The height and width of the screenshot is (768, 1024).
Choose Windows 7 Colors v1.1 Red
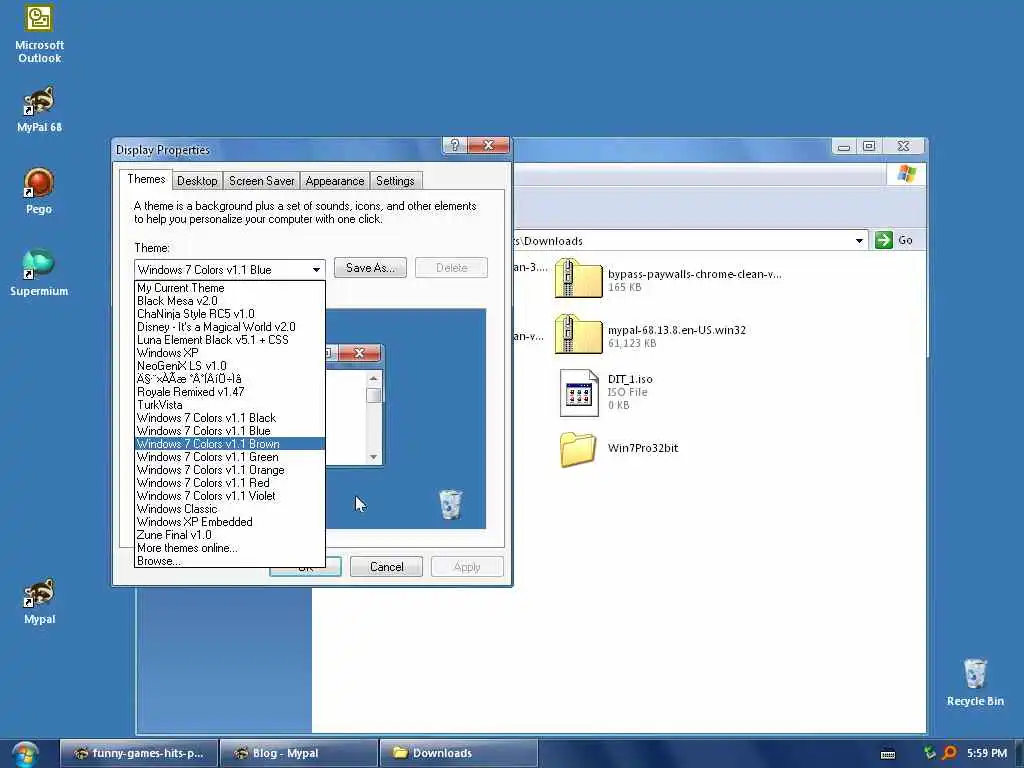tap(229, 483)
